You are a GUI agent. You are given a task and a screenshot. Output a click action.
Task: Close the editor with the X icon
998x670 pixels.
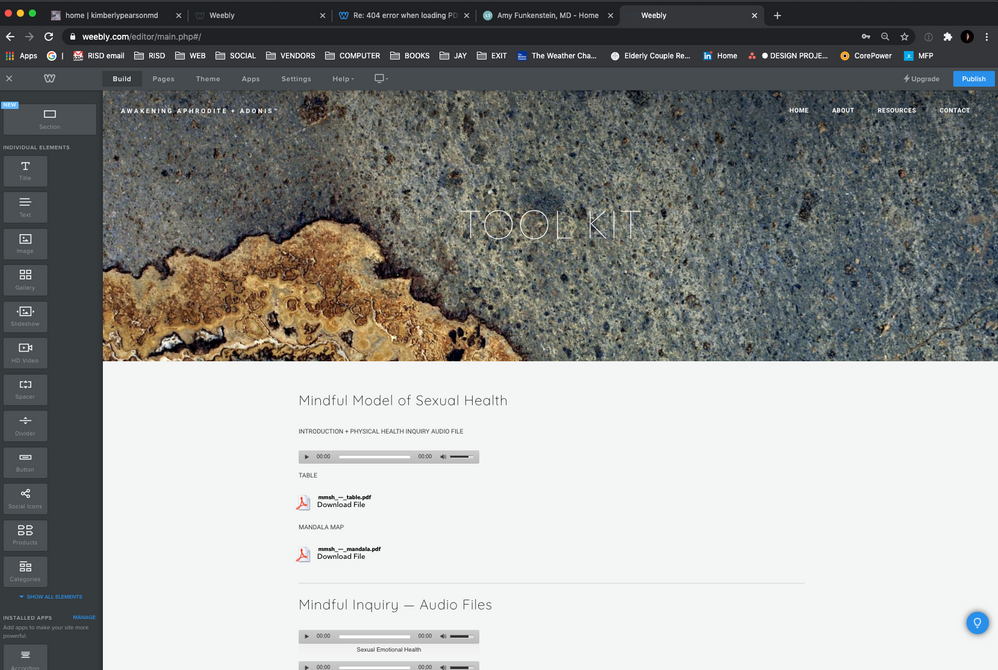[9, 78]
